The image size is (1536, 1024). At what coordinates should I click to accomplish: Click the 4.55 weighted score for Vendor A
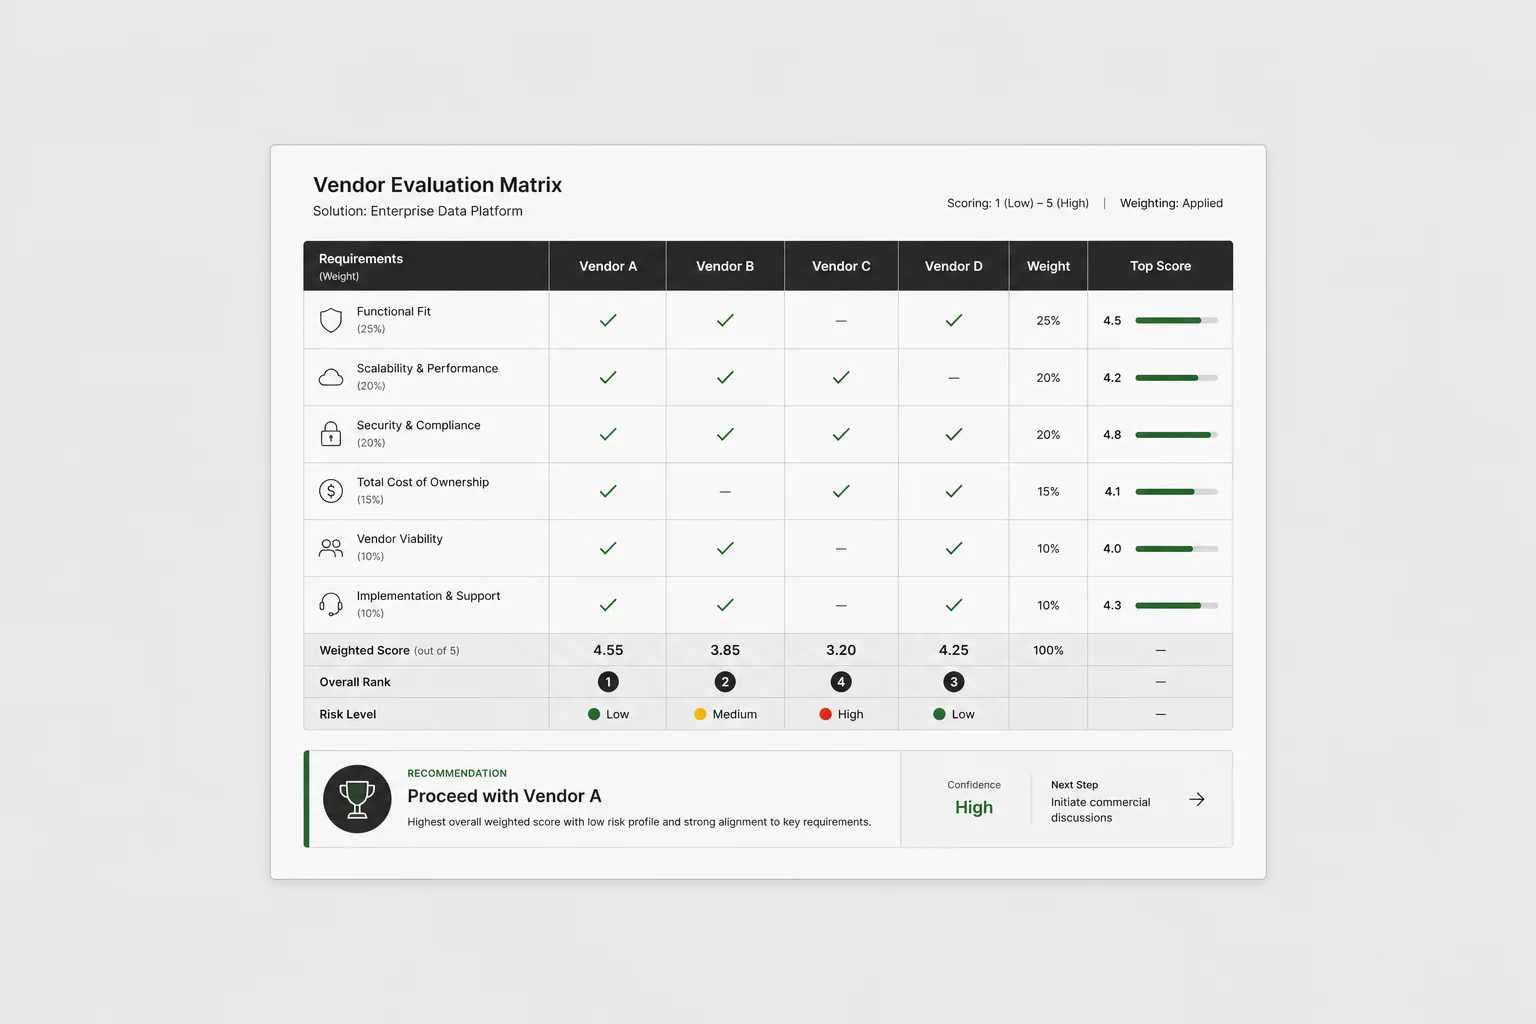[x=608, y=650]
